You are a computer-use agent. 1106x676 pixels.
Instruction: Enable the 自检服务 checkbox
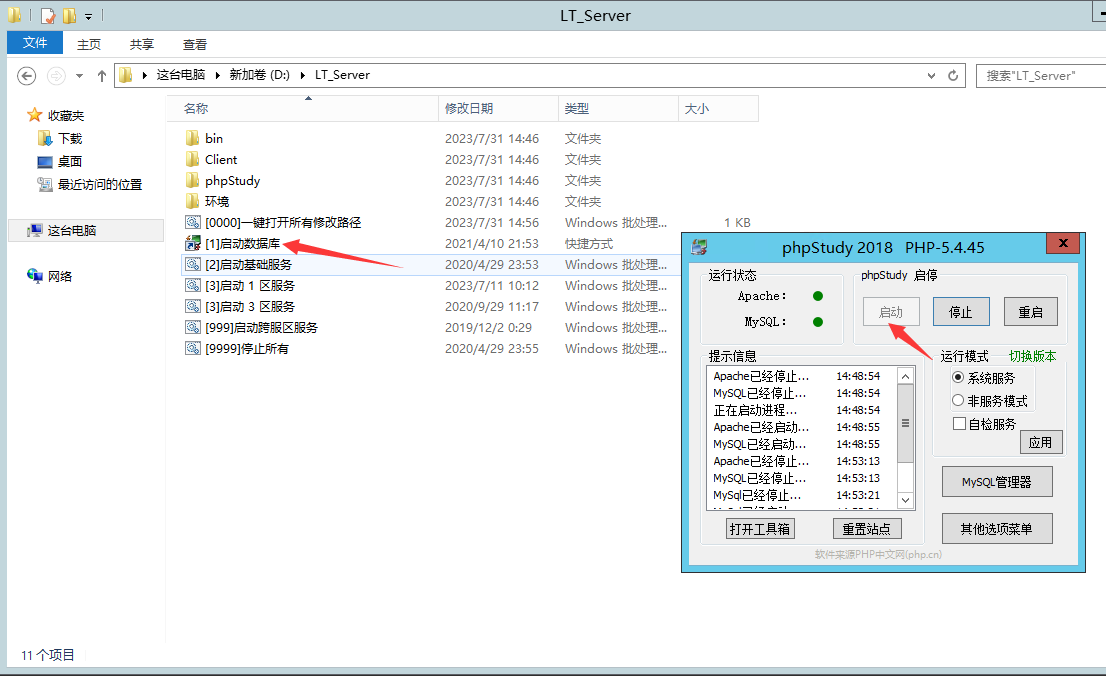pos(959,424)
